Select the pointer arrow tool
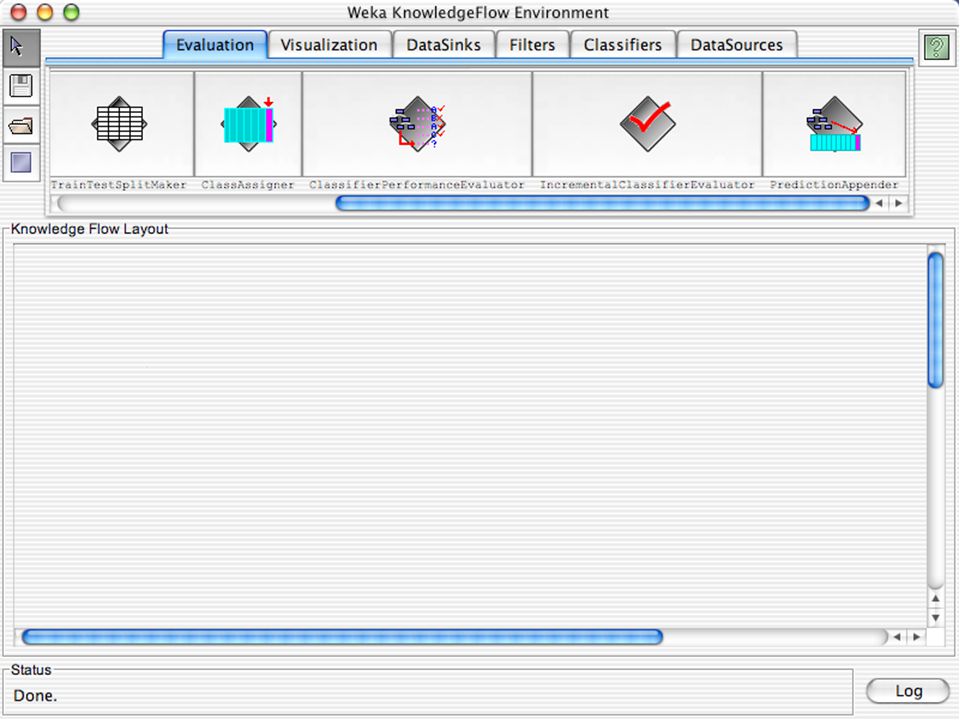The width and height of the screenshot is (960, 720). [x=21, y=47]
